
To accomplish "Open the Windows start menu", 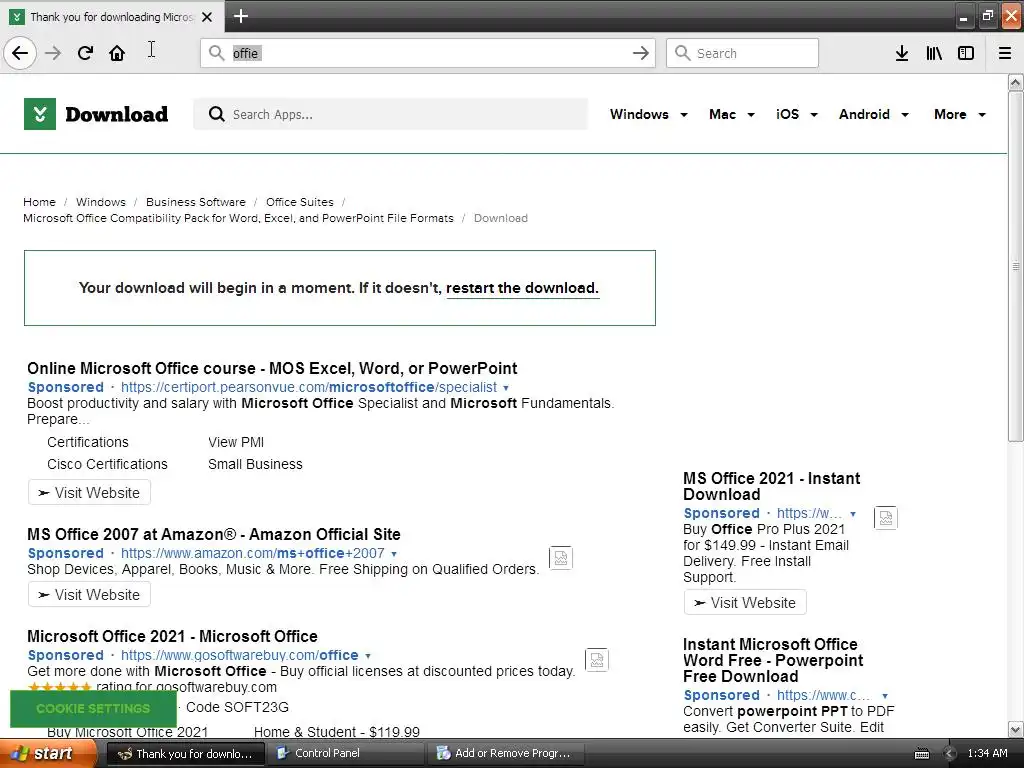I will (x=48, y=754).
